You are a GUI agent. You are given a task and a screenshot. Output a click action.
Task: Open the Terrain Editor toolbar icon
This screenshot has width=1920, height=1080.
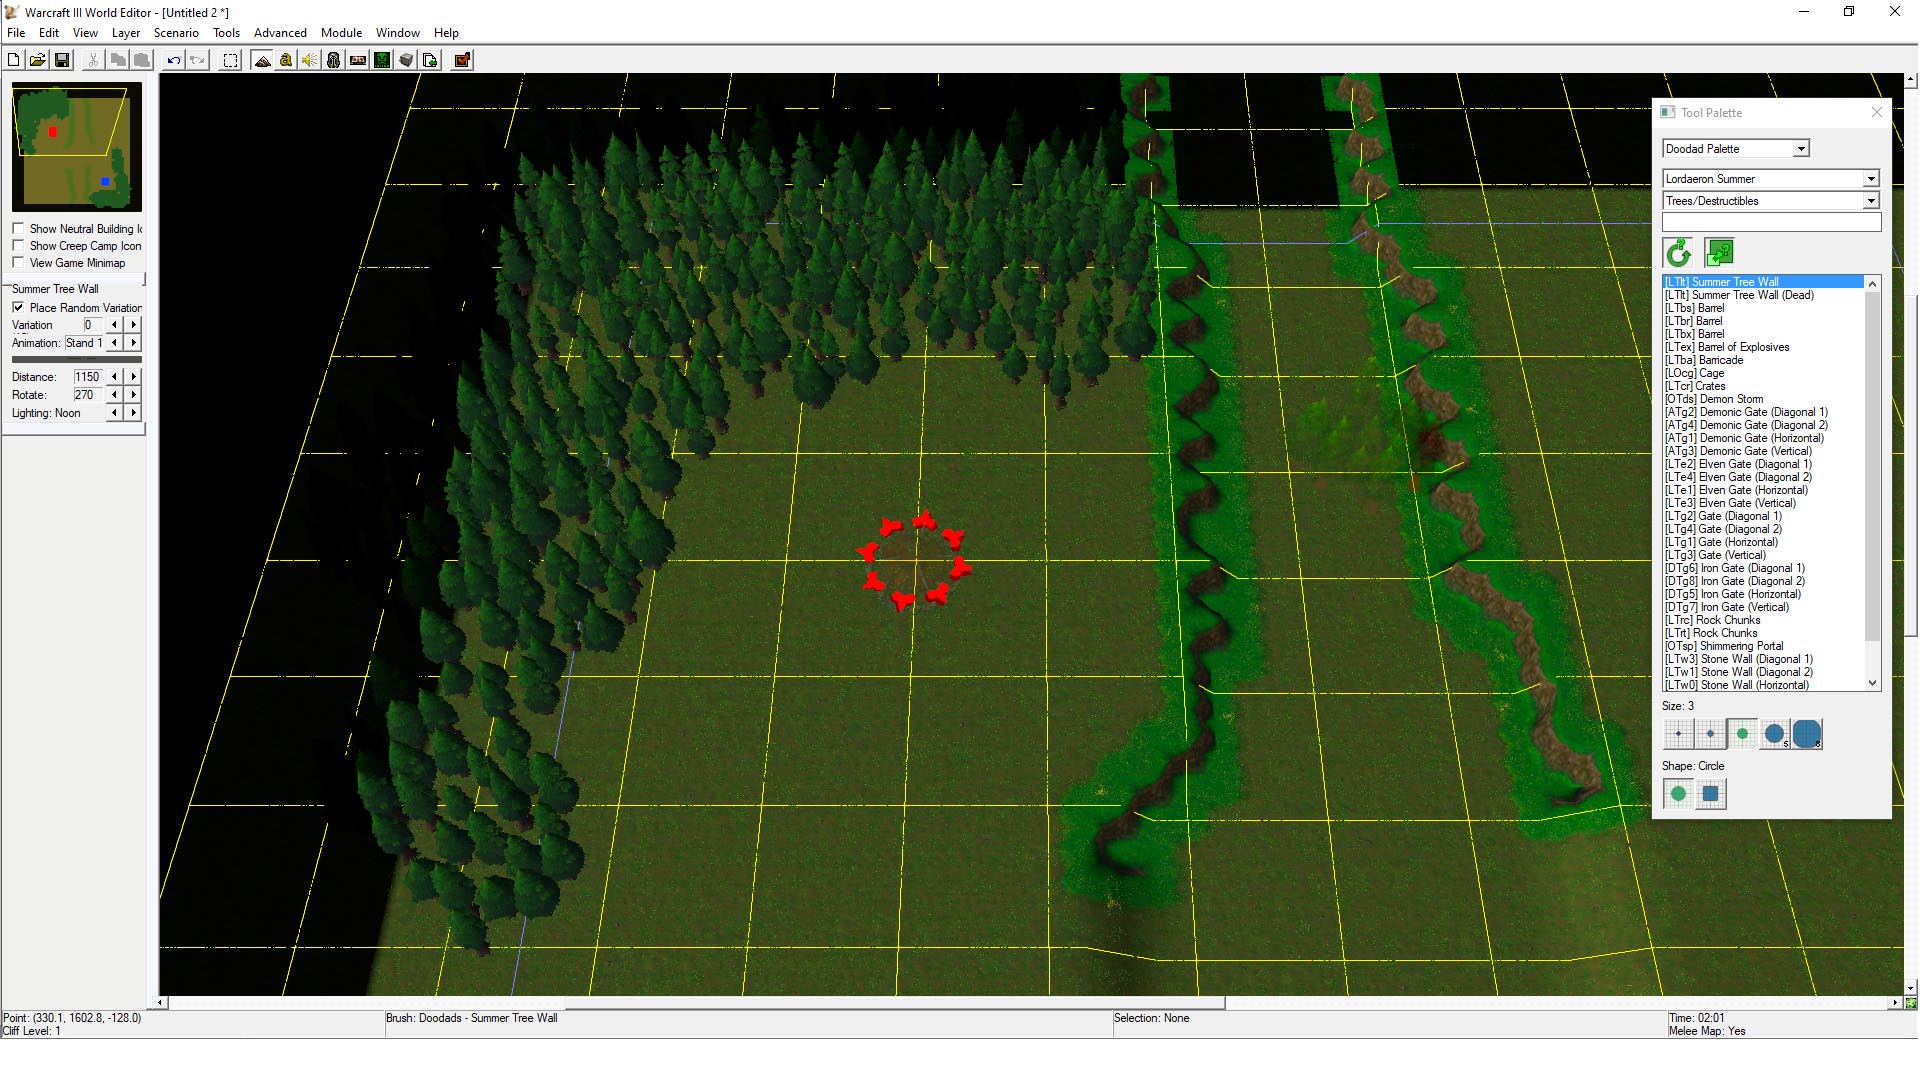(x=262, y=61)
